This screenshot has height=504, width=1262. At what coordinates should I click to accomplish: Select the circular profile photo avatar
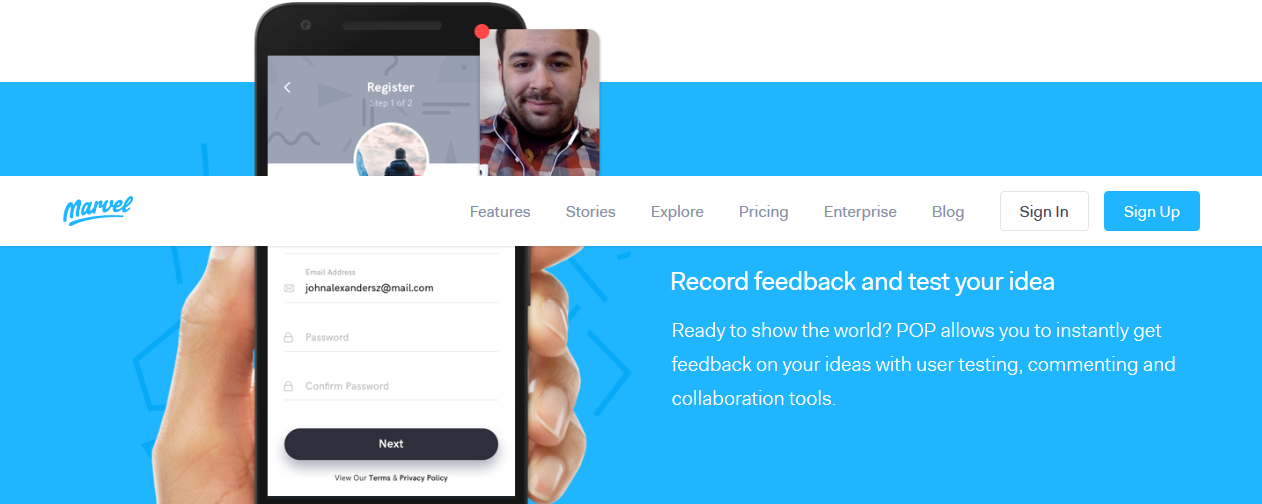coord(391,150)
